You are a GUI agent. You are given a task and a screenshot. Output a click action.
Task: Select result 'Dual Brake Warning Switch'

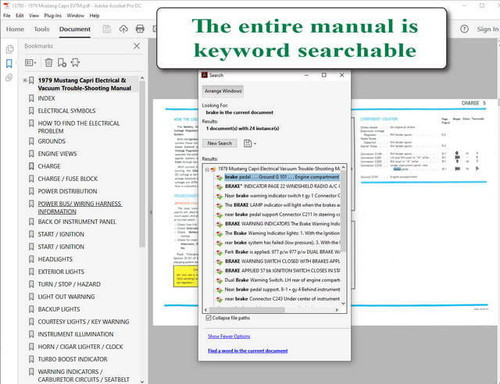(282, 280)
